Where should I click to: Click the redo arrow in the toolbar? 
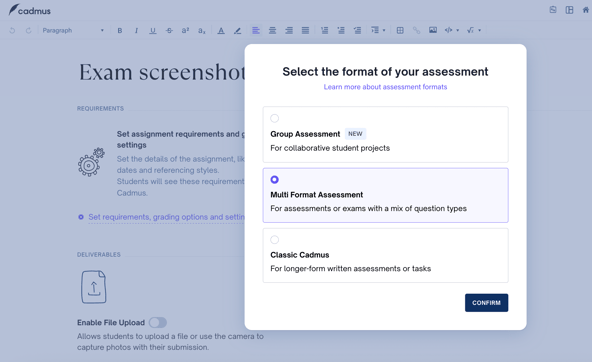click(28, 31)
